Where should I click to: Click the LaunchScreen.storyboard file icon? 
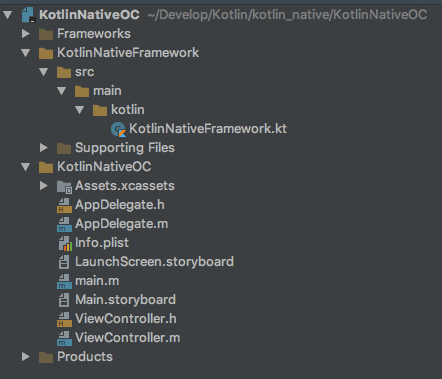pyautogui.click(x=64, y=262)
